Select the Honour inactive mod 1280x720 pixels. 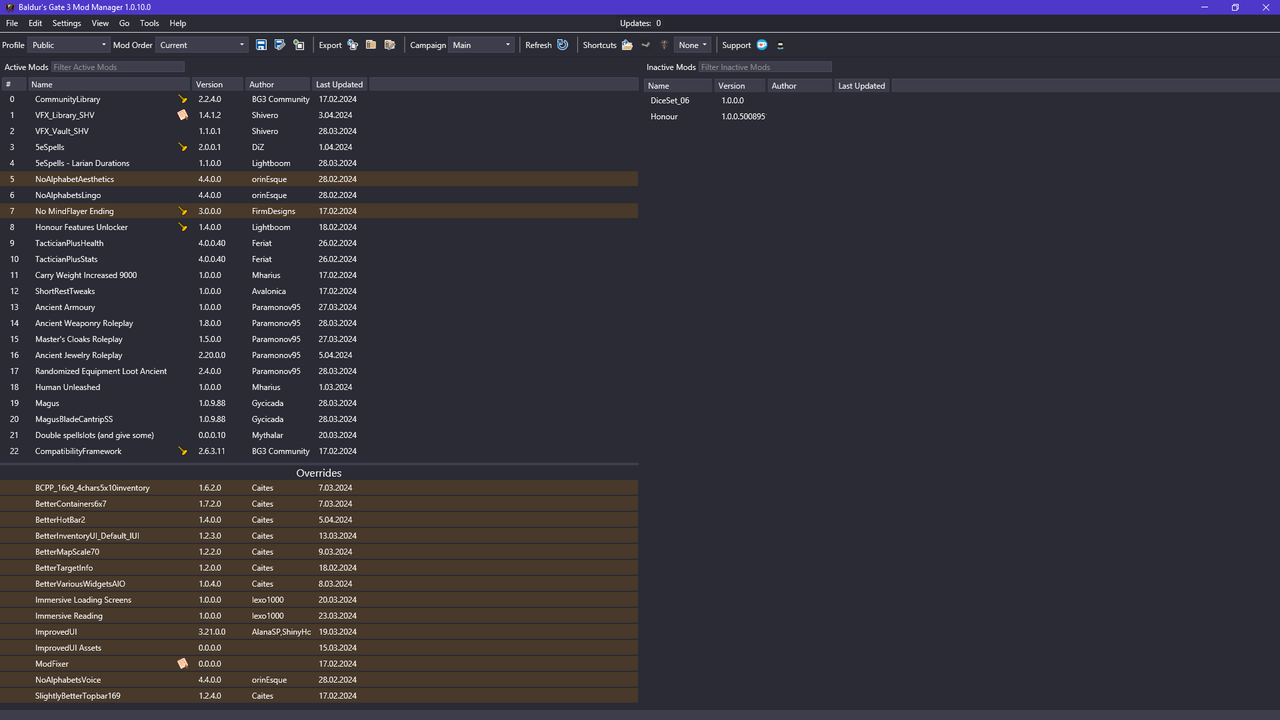(961, 116)
